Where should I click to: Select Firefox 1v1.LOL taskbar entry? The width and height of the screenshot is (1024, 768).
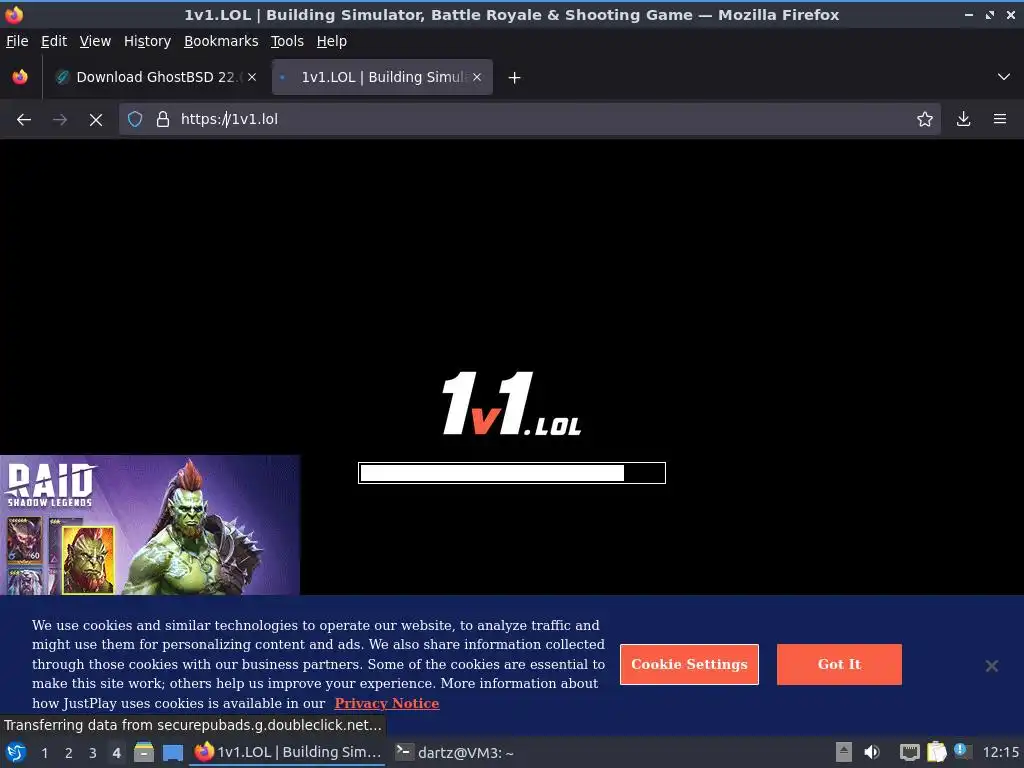click(287, 752)
